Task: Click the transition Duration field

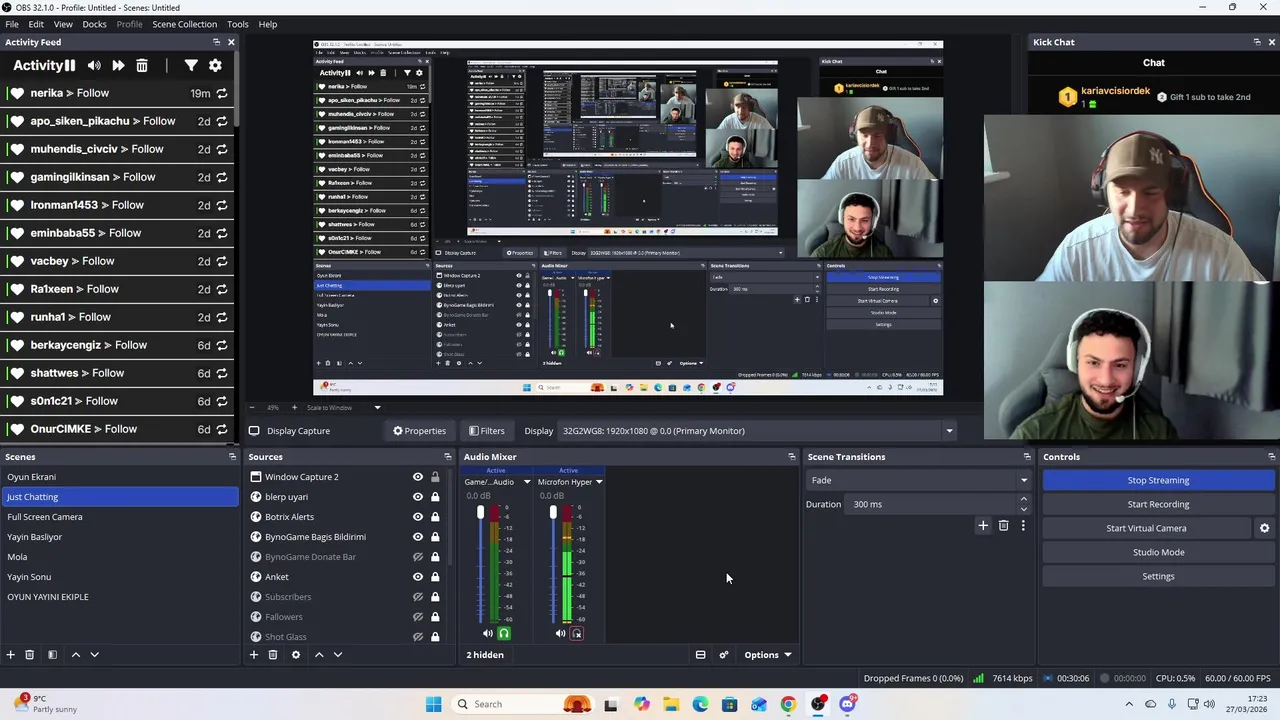Action: click(x=930, y=504)
